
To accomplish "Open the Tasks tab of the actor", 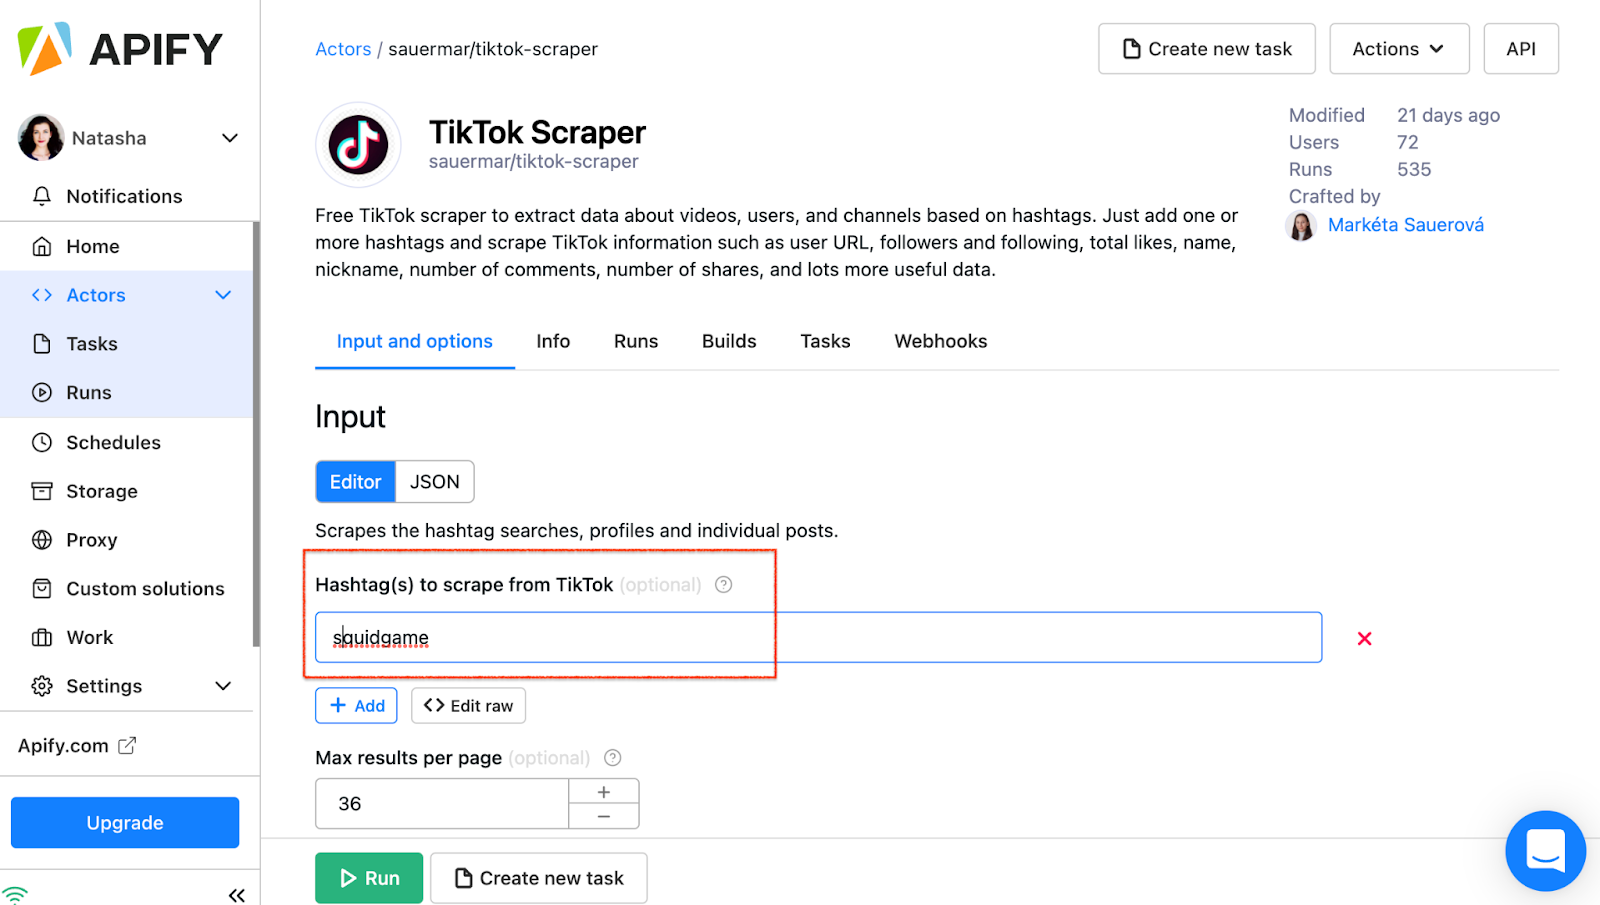I will [x=825, y=341].
